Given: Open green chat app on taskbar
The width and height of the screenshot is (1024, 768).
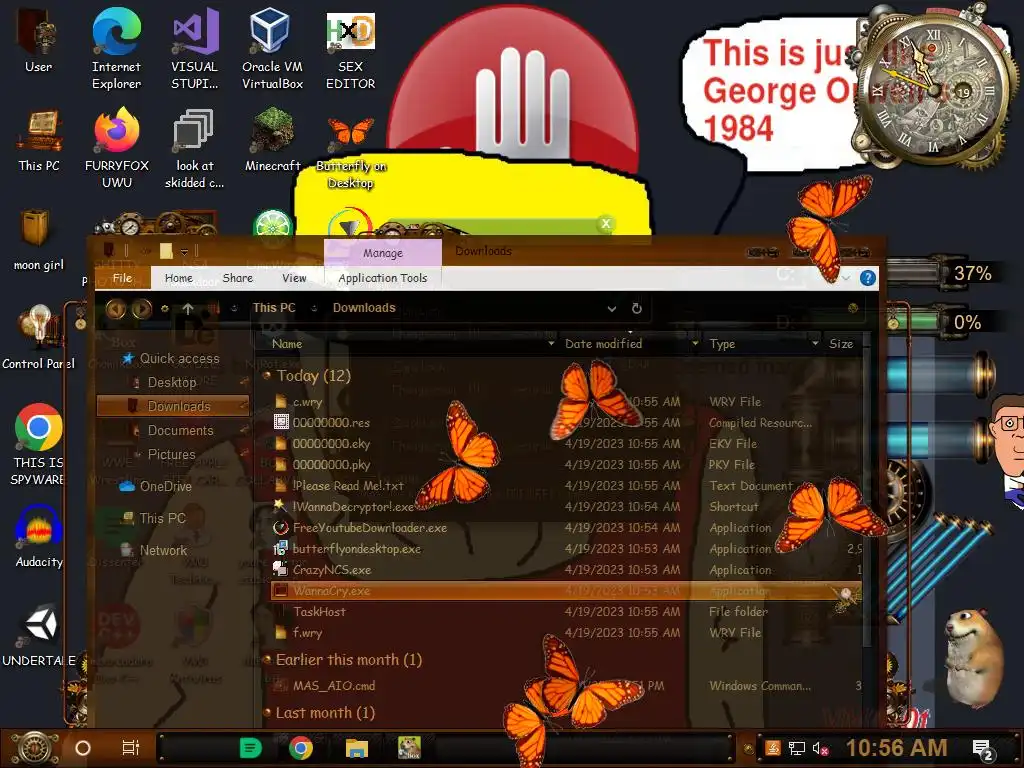Looking at the screenshot, I should click(x=250, y=748).
